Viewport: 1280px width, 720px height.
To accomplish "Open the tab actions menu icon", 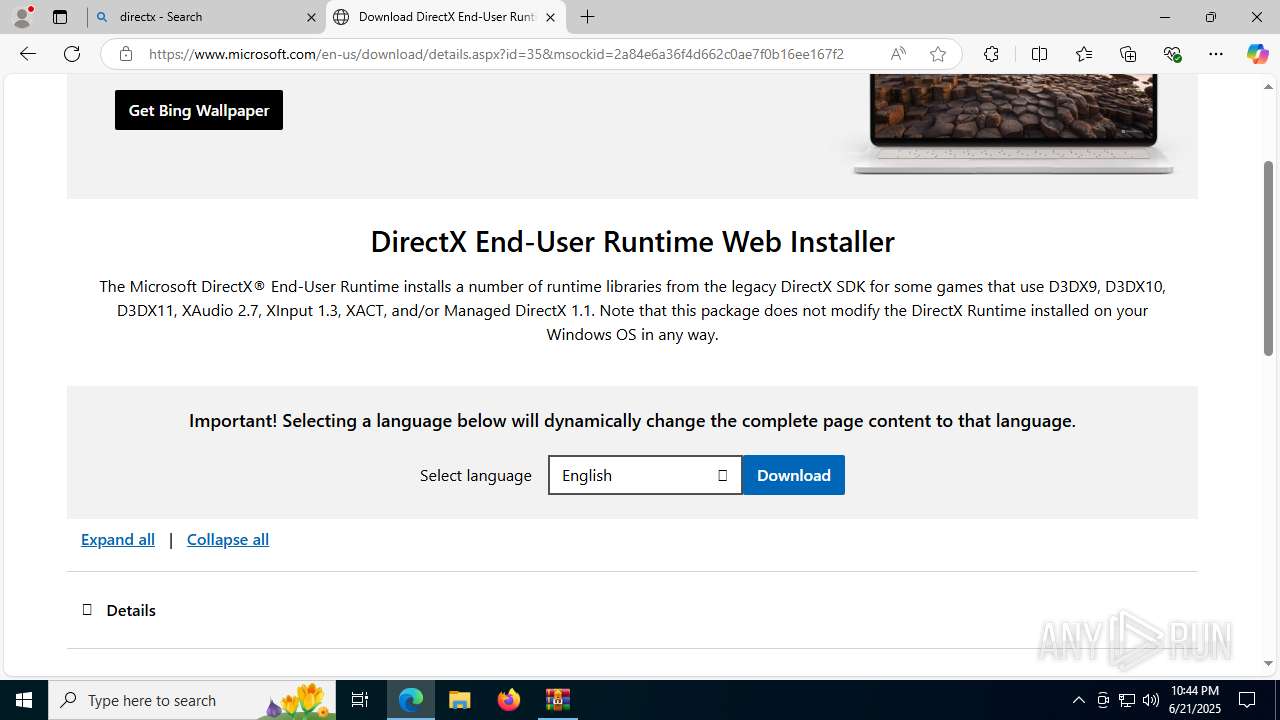I will click(60, 17).
